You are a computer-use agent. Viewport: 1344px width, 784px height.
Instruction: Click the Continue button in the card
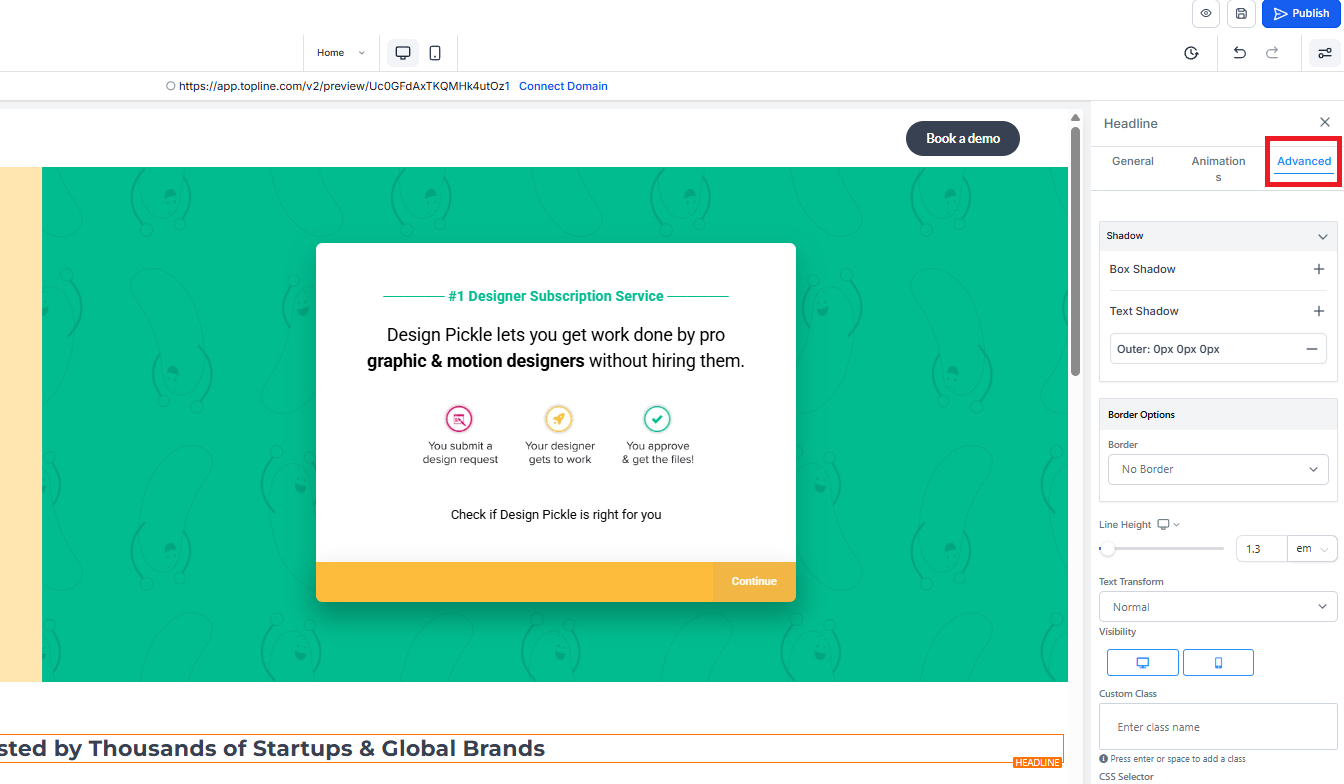pyautogui.click(x=754, y=582)
